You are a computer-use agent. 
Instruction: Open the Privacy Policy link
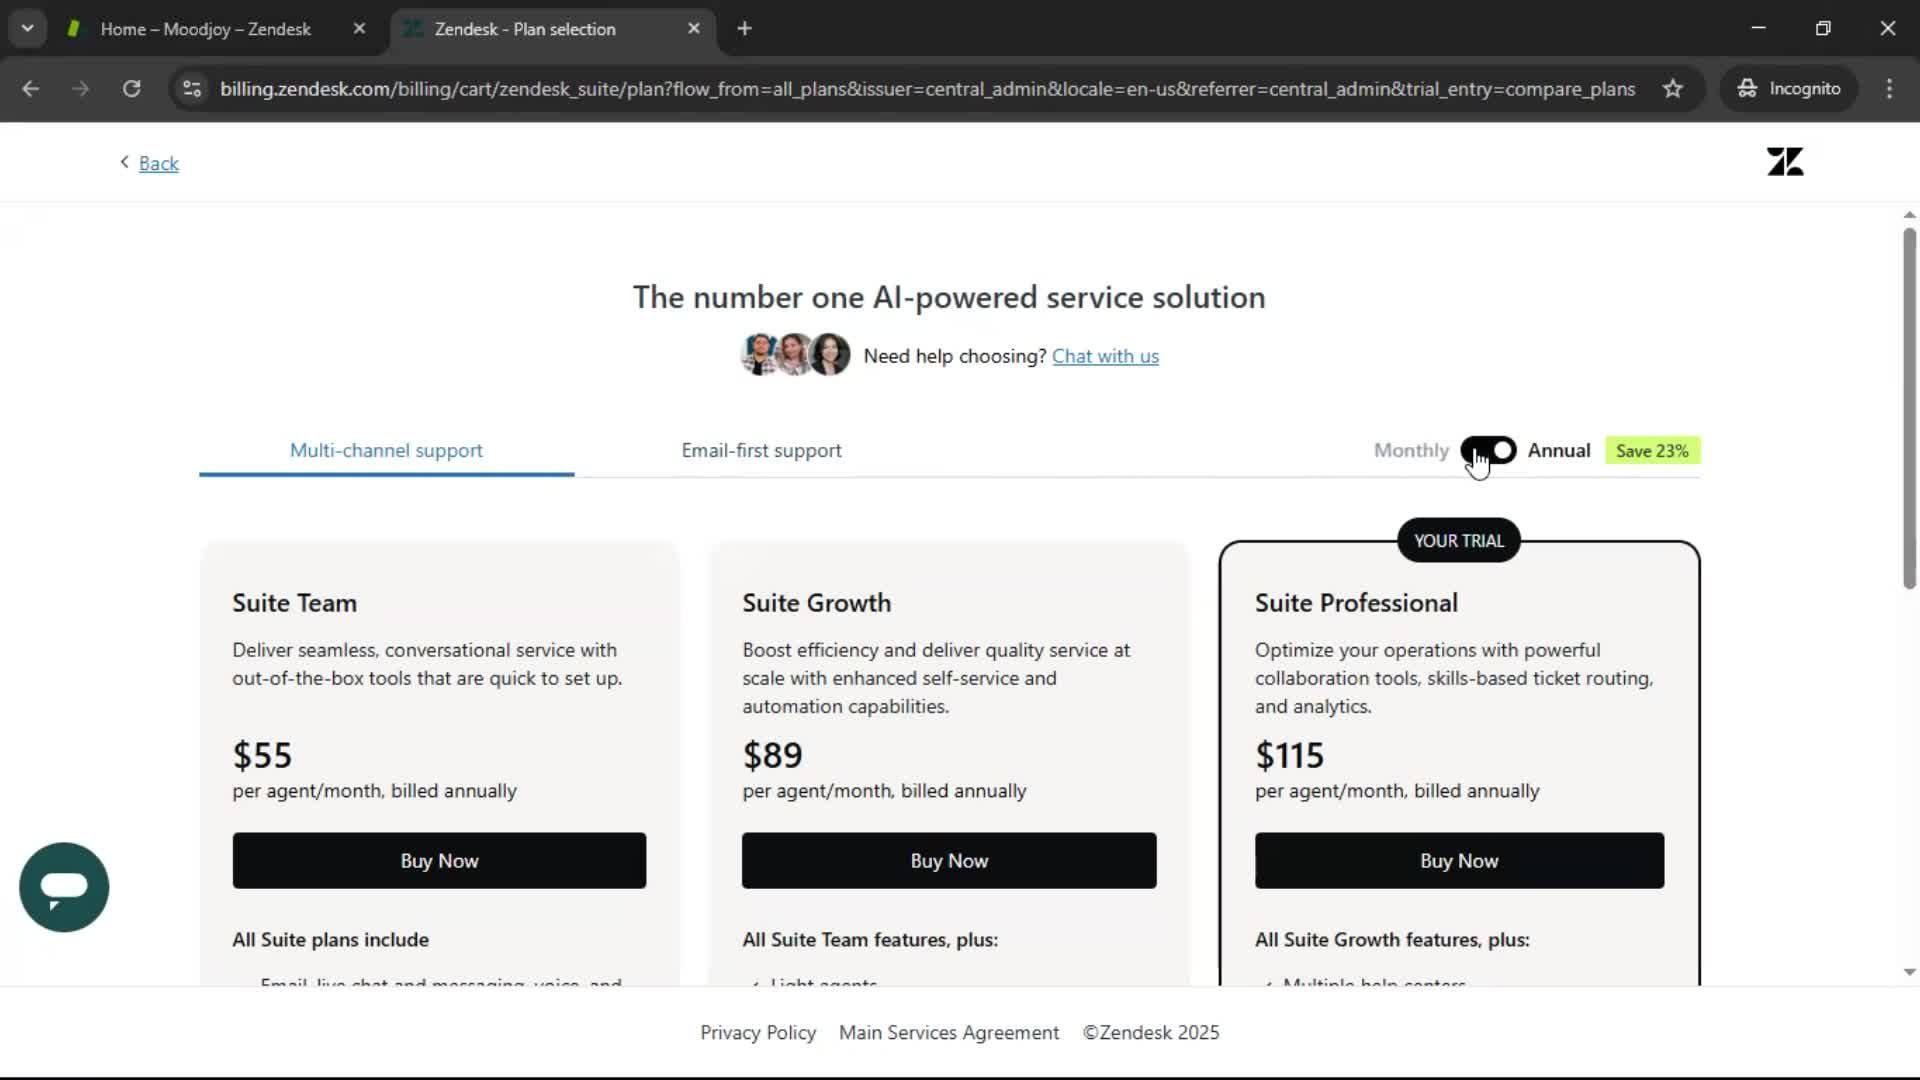(758, 1033)
